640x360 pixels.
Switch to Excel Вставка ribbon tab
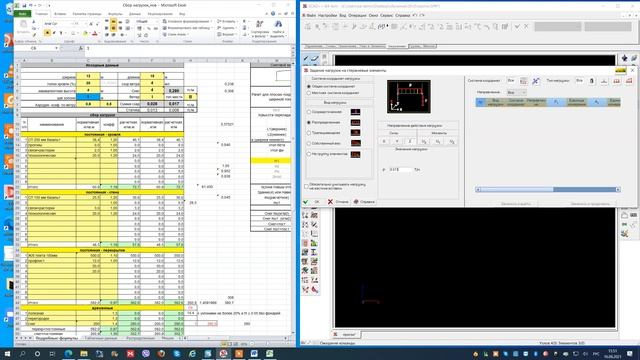[60, 14]
